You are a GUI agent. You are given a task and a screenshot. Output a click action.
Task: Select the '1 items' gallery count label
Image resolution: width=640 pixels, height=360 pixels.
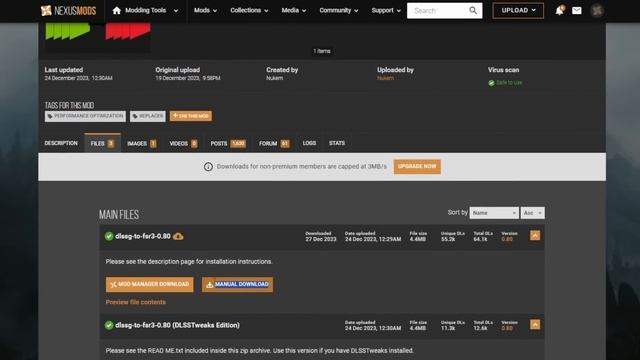322,51
